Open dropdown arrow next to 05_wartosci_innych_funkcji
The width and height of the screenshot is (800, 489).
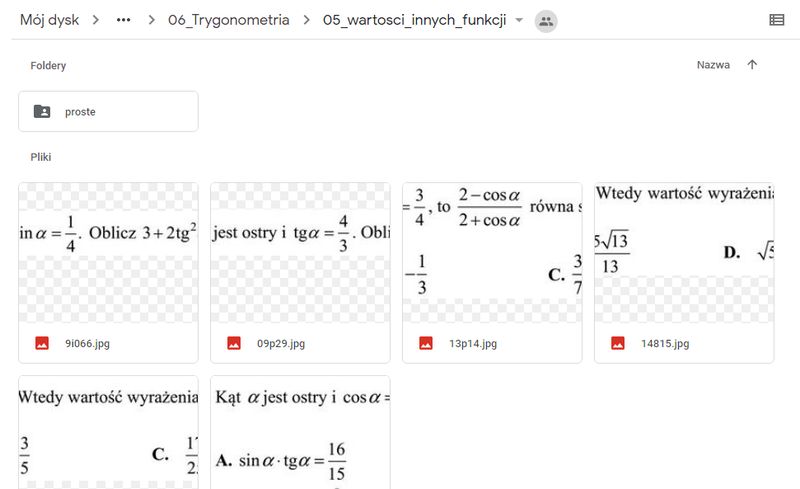519,20
